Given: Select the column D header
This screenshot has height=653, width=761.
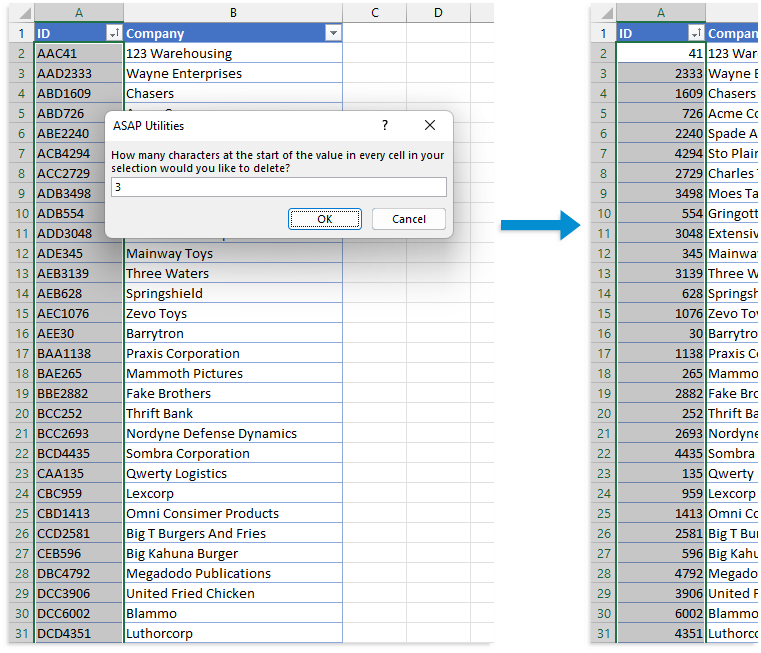Looking at the screenshot, I should [438, 12].
